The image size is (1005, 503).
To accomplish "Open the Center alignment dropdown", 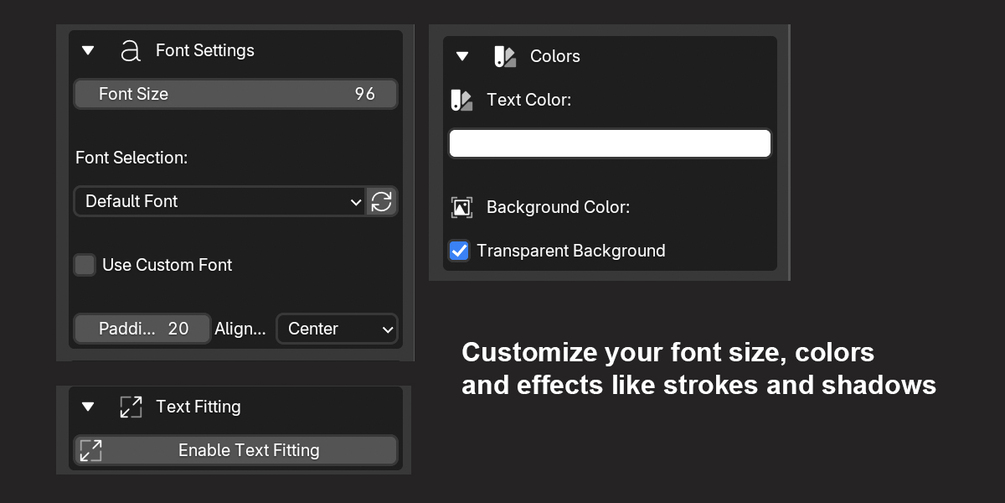I will pyautogui.click(x=336, y=329).
